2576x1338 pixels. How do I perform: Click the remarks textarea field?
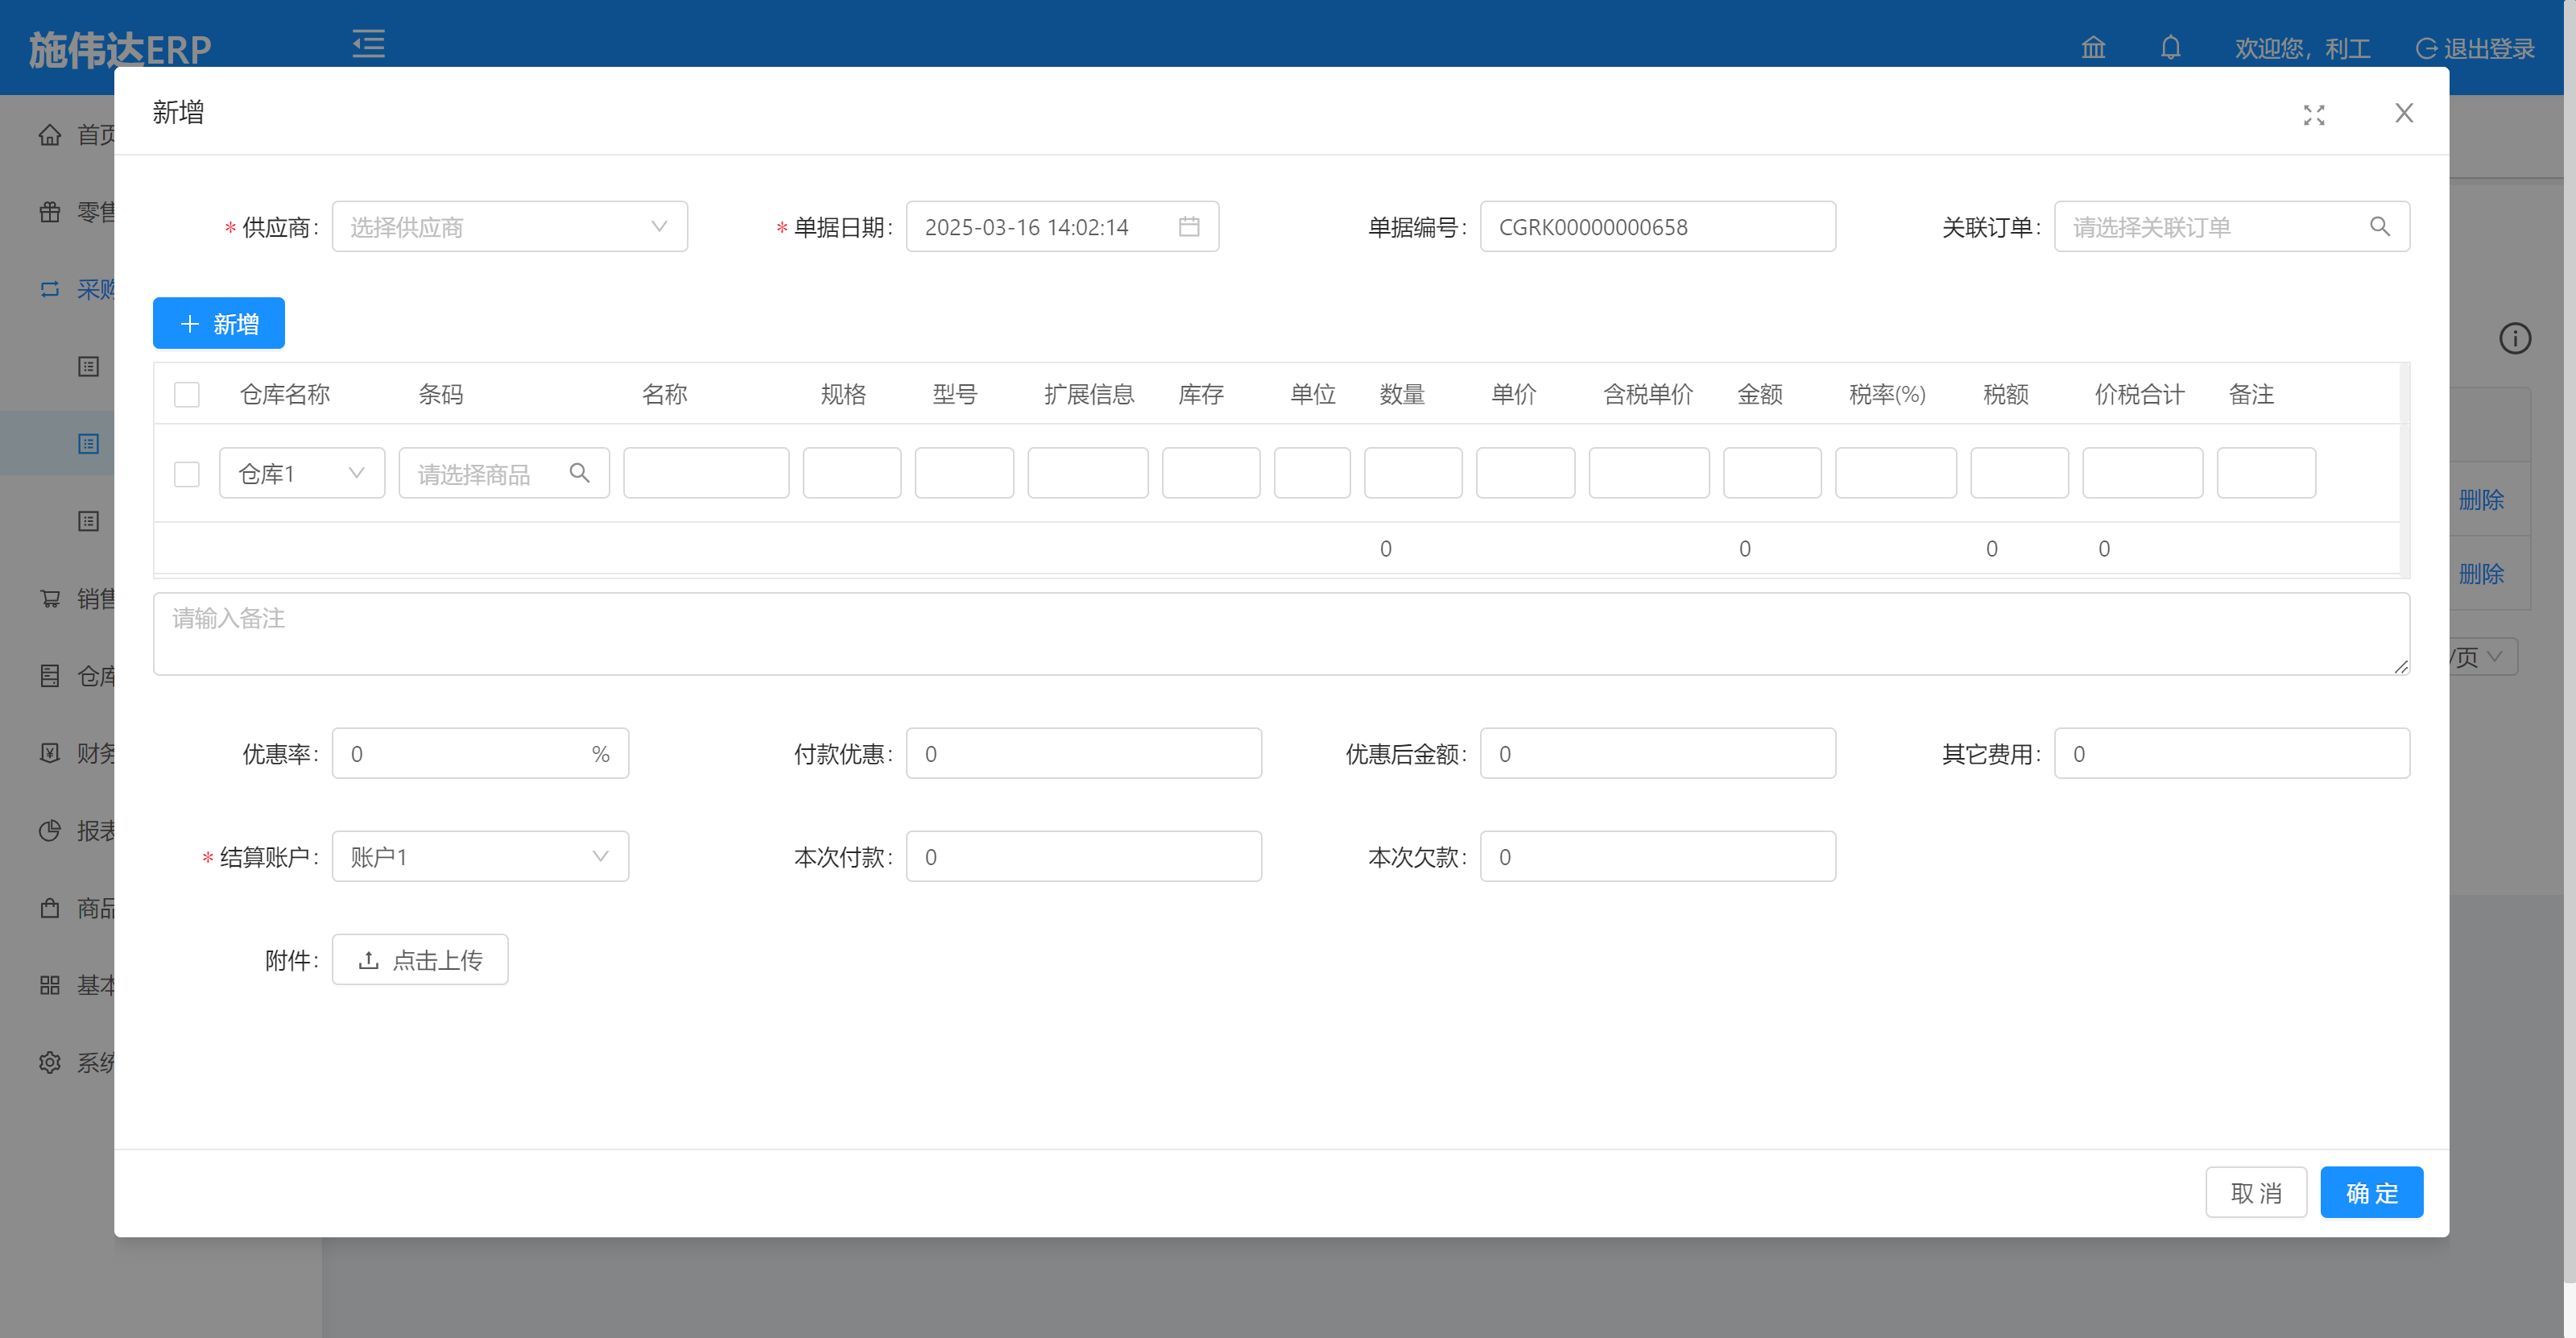(1280, 634)
